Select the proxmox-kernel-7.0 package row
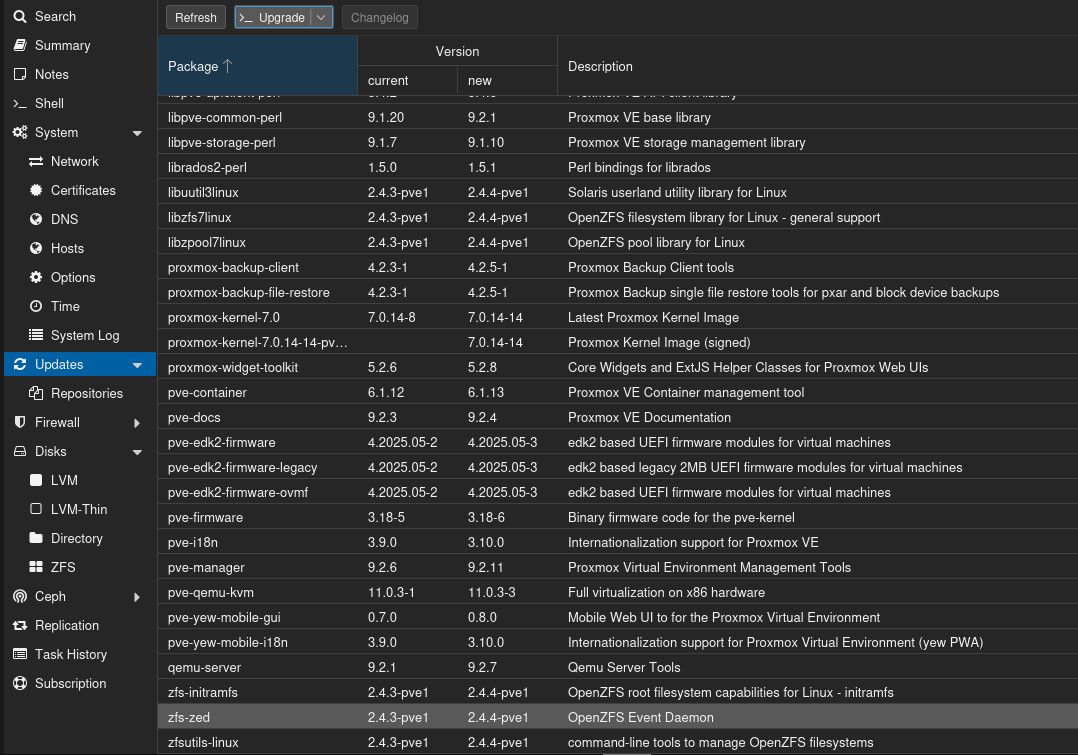The width and height of the screenshot is (1078, 755). pyautogui.click(x=617, y=317)
